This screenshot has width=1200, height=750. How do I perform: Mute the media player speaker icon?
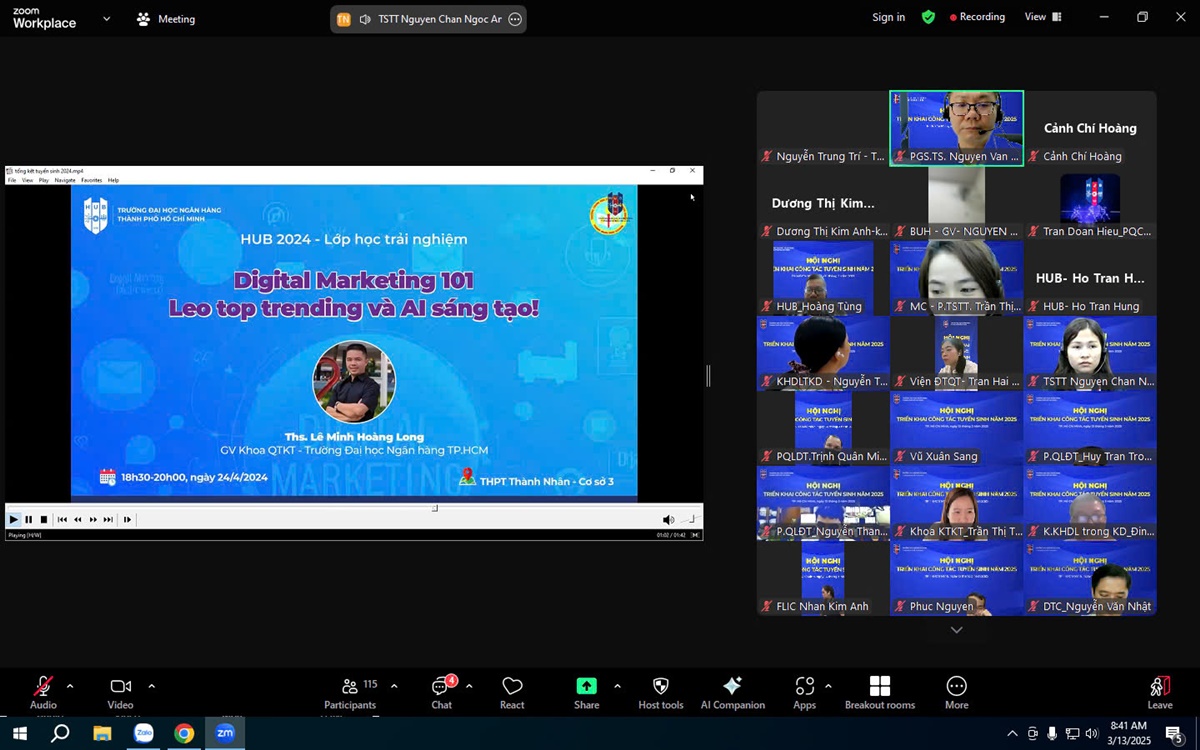click(x=668, y=519)
